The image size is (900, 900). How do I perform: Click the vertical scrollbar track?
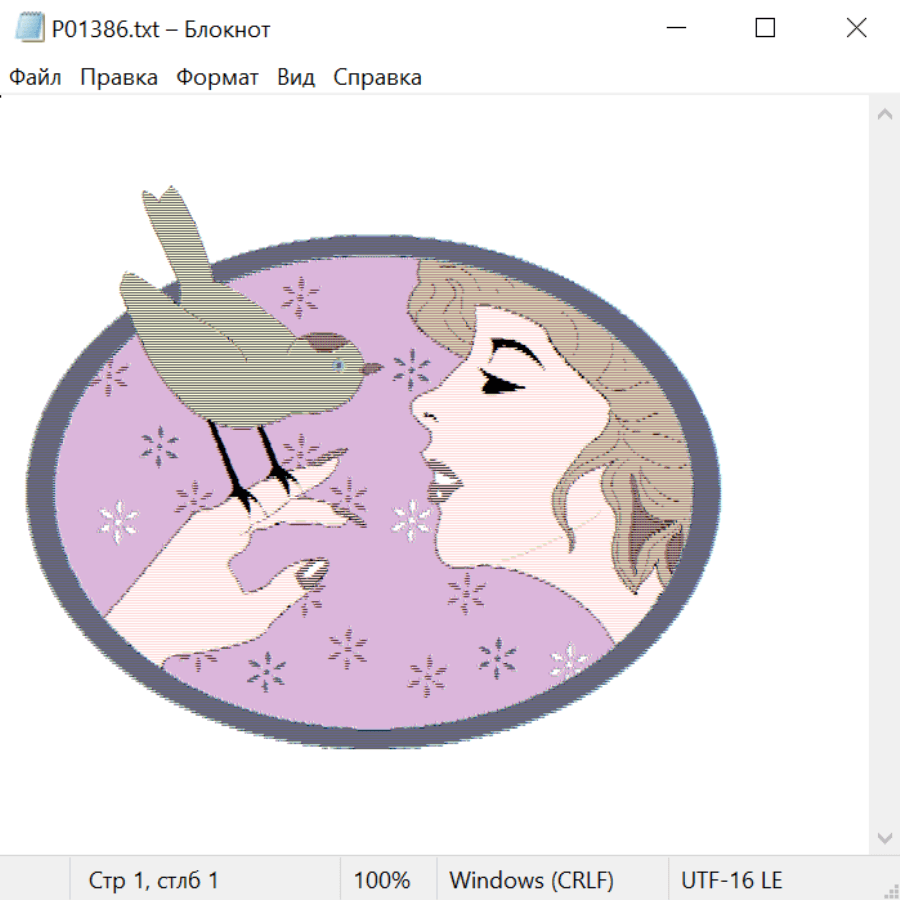(x=884, y=475)
